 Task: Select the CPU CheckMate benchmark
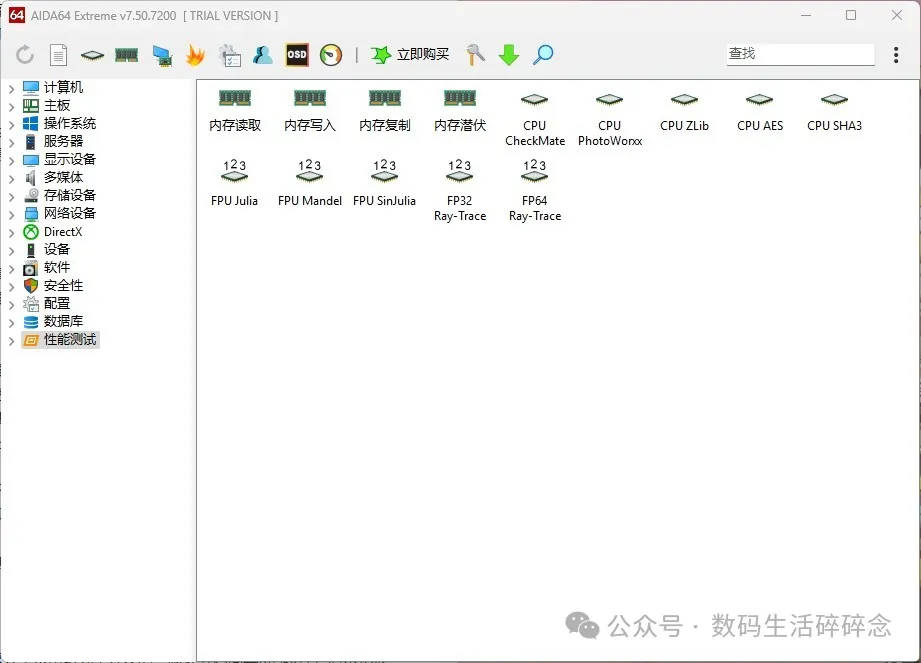(x=535, y=119)
